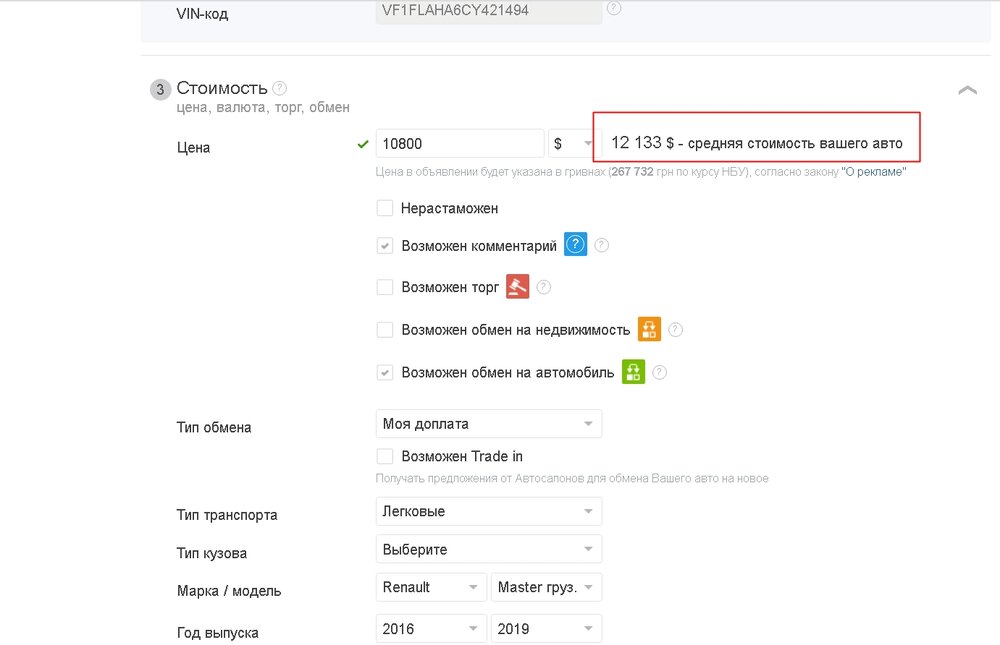Open help icon beside VIN-код field
The width and height of the screenshot is (1000, 645).
[614, 9]
